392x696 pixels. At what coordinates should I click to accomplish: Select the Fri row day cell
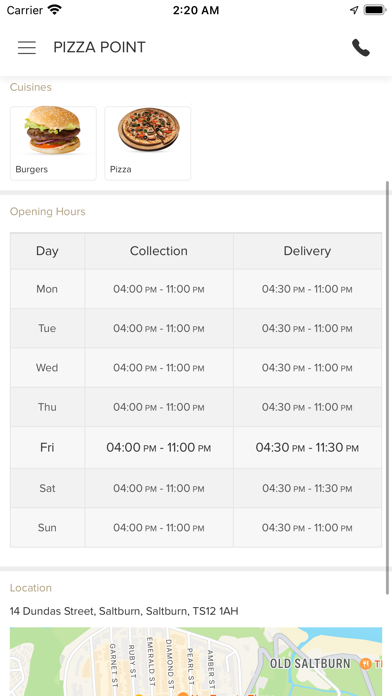(48, 447)
